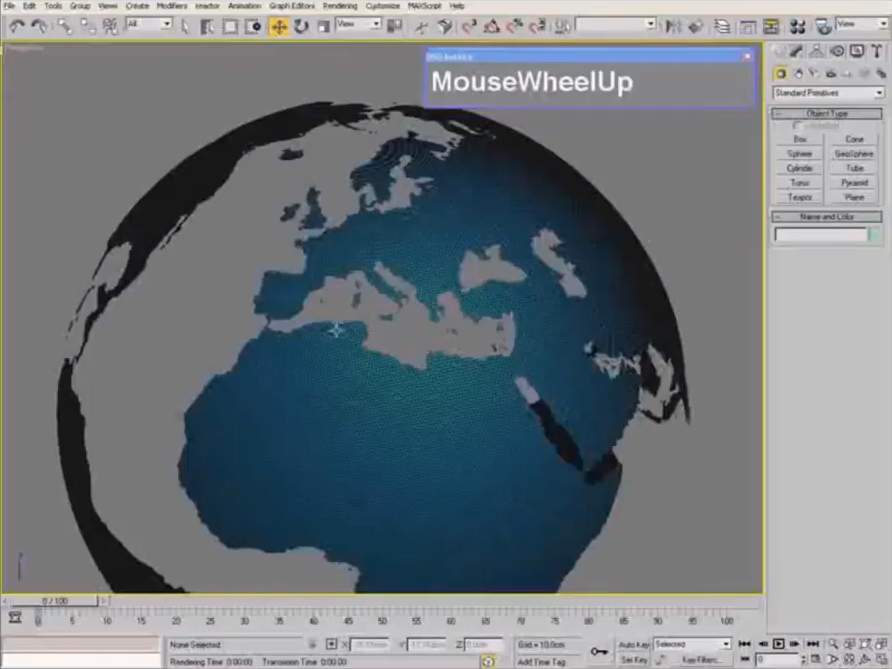Click the Select and Manipulate icon
The height and width of the screenshot is (669, 892).
click(422, 26)
